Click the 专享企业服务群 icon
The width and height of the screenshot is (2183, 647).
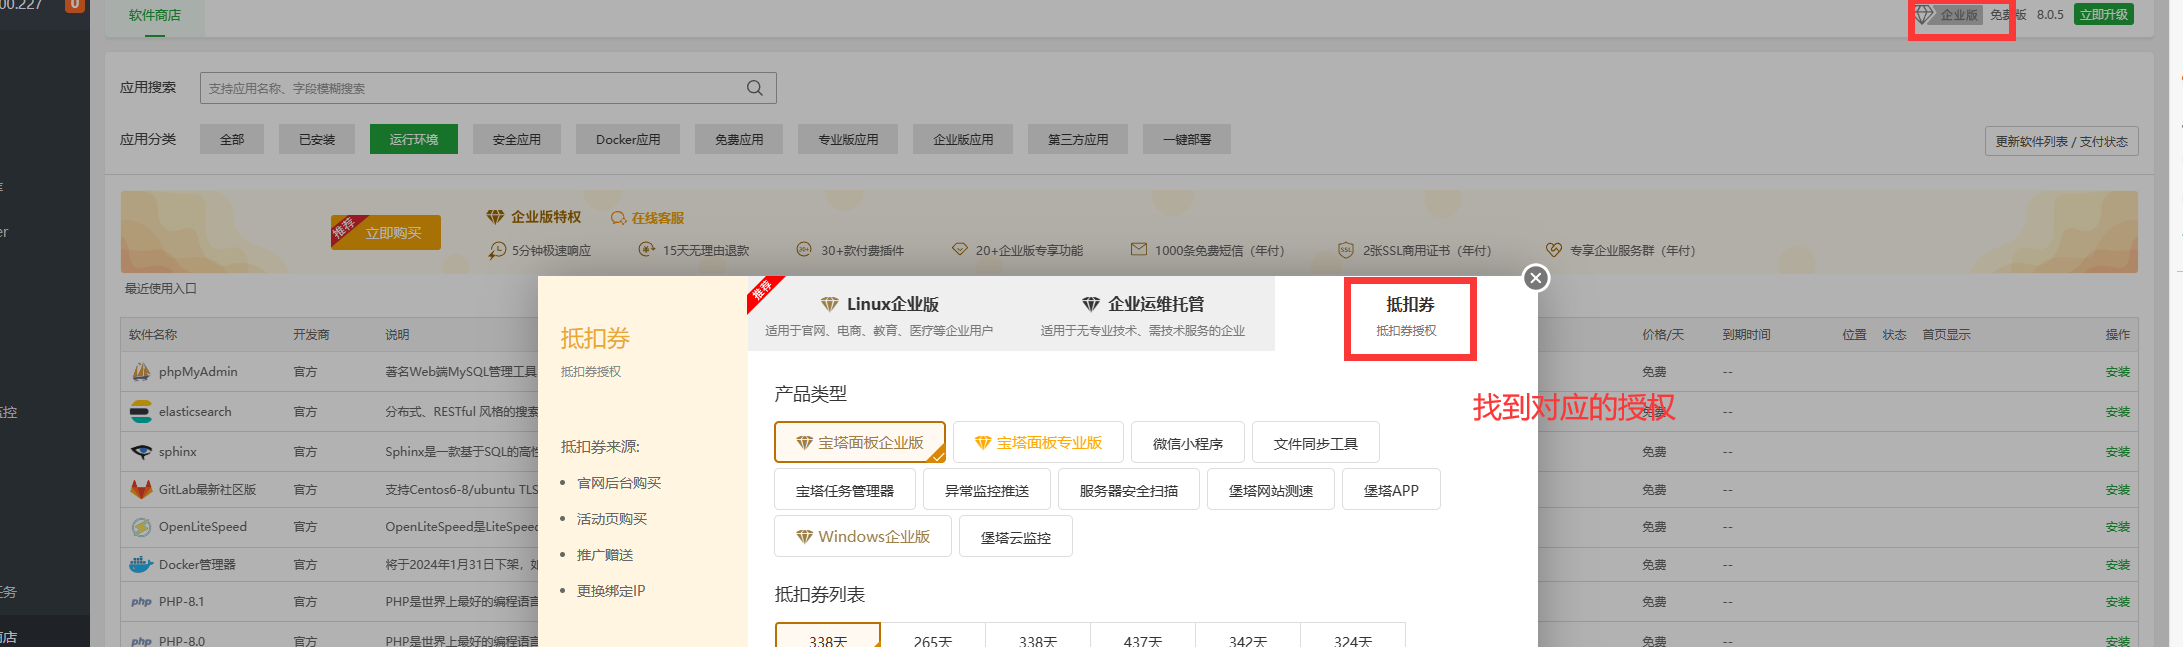[1553, 249]
